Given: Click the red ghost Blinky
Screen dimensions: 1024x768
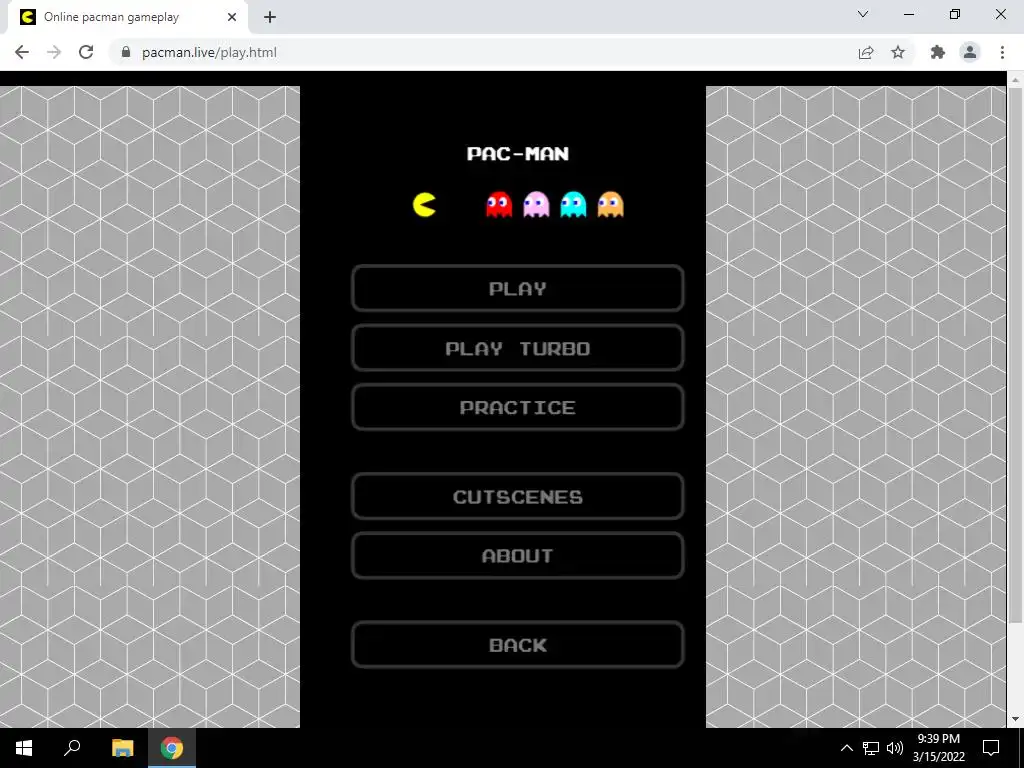Looking at the screenshot, I should click(499, 204).
